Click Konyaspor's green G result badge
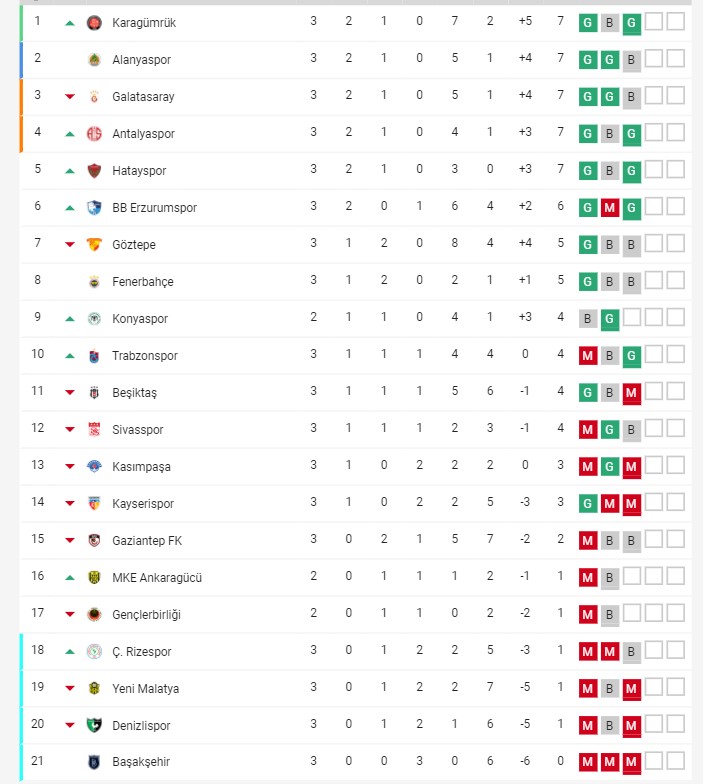Viewport: 703px width, 784px height. (610, 319)
